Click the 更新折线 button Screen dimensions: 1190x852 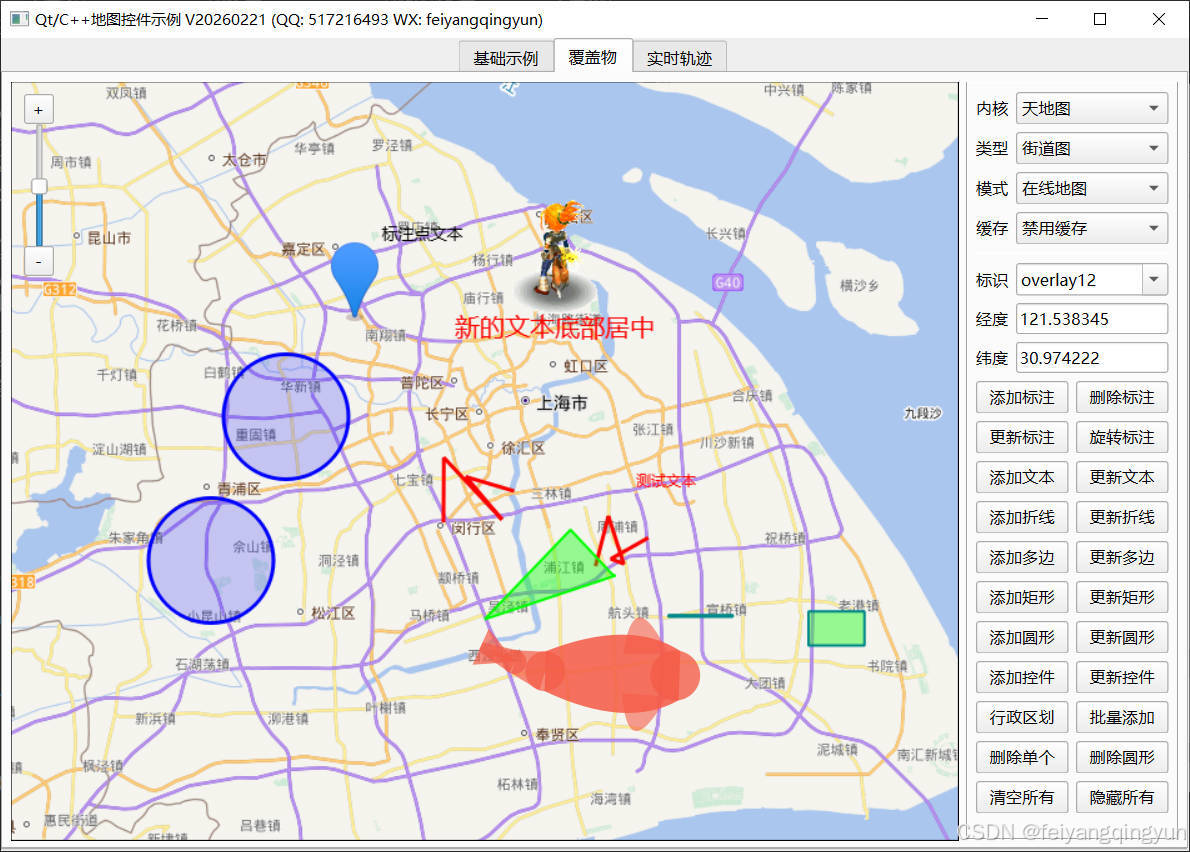pyautogui.click(x=1122, y=517)
